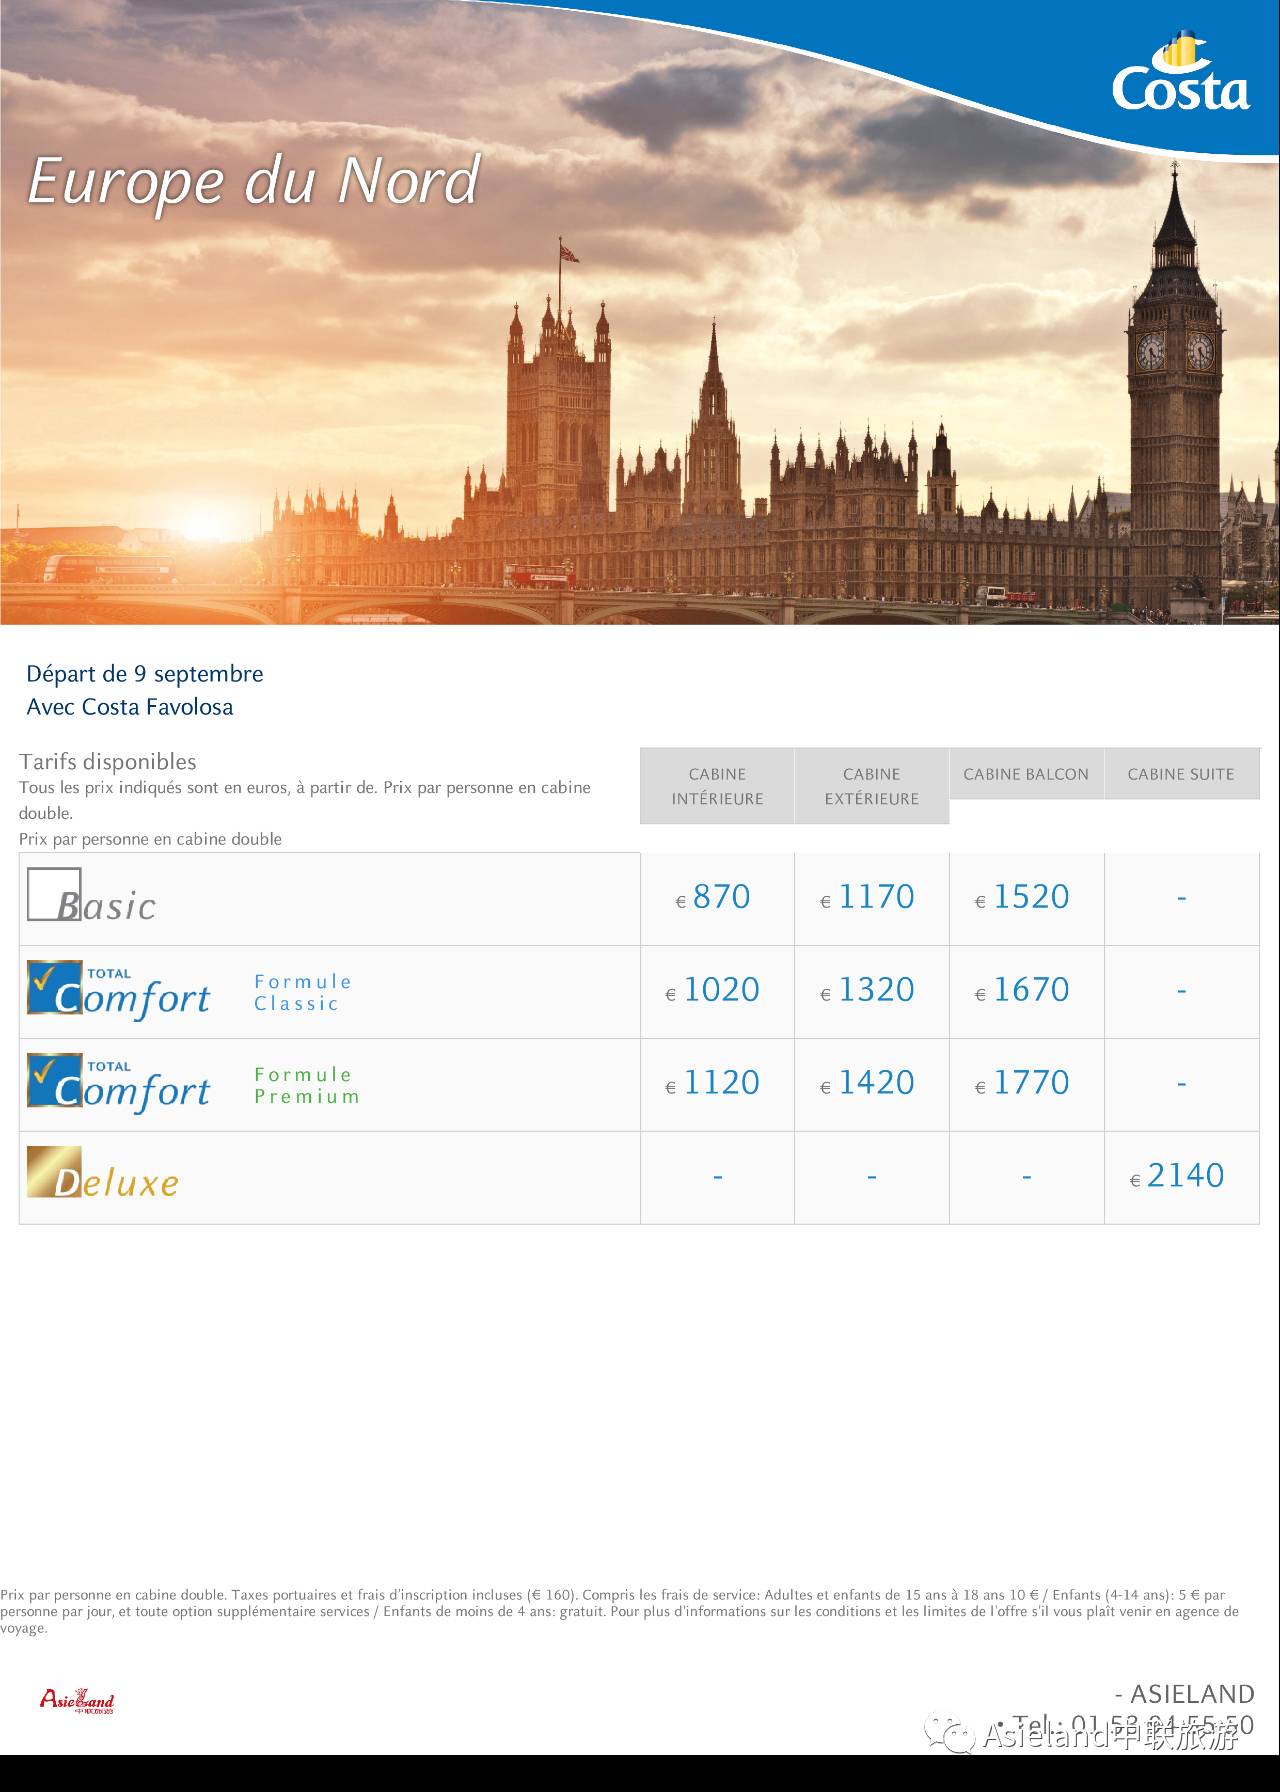Click the € 2140 Deluxe suite price
This screenshot has height=1792, width=1280.
[x=1178, y=1176]
